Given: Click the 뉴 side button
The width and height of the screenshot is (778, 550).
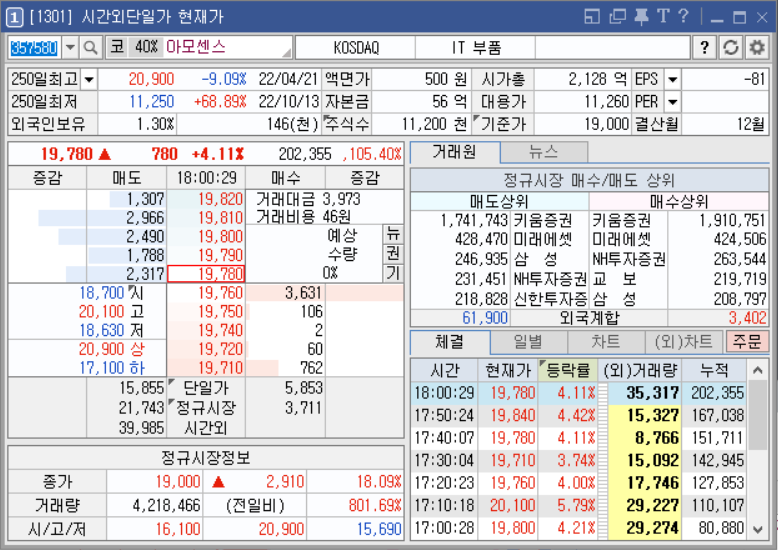Looking at the screenshot, I should pyautogui.click(x=393, y=234).
